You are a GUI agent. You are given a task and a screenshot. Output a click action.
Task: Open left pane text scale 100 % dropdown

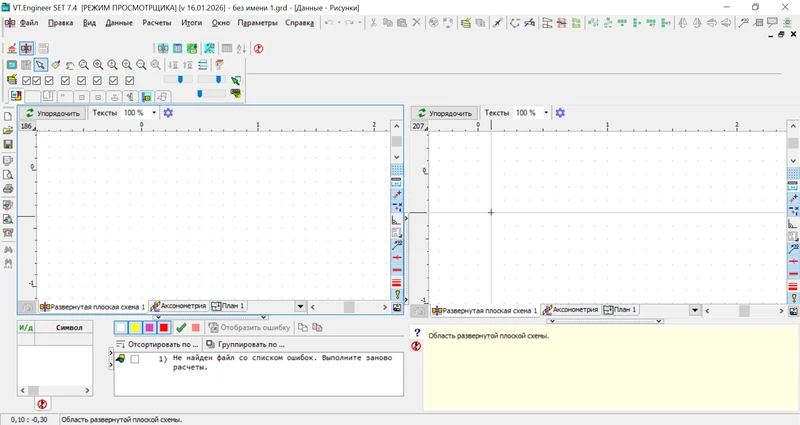(x=154, y=113)
